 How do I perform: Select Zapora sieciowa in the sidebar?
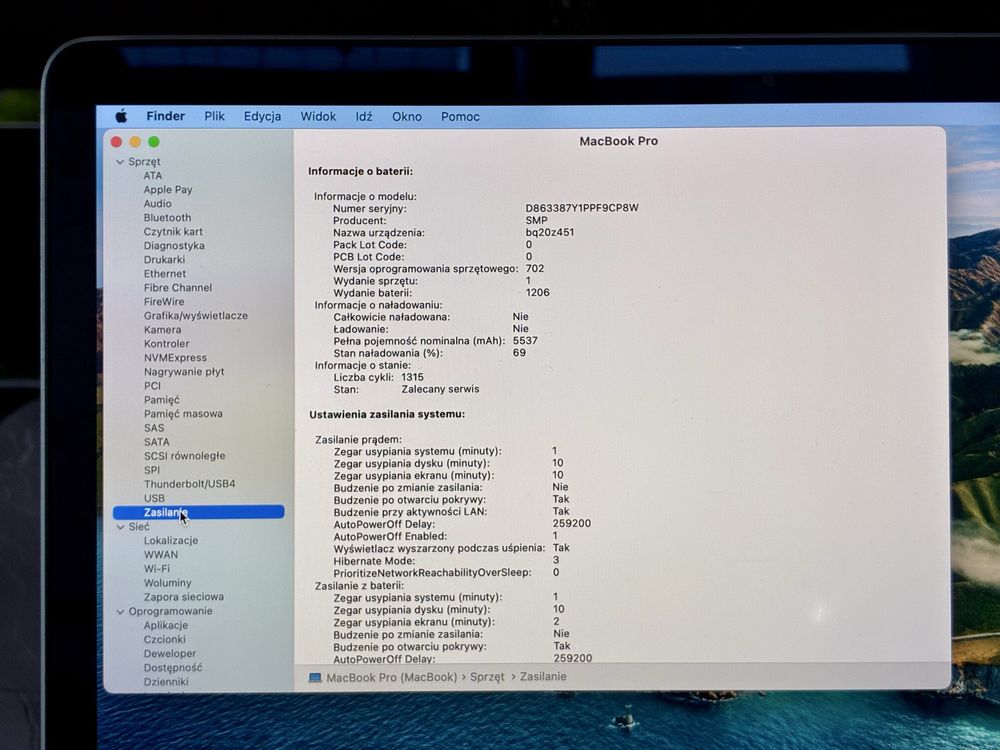(184, 597)
